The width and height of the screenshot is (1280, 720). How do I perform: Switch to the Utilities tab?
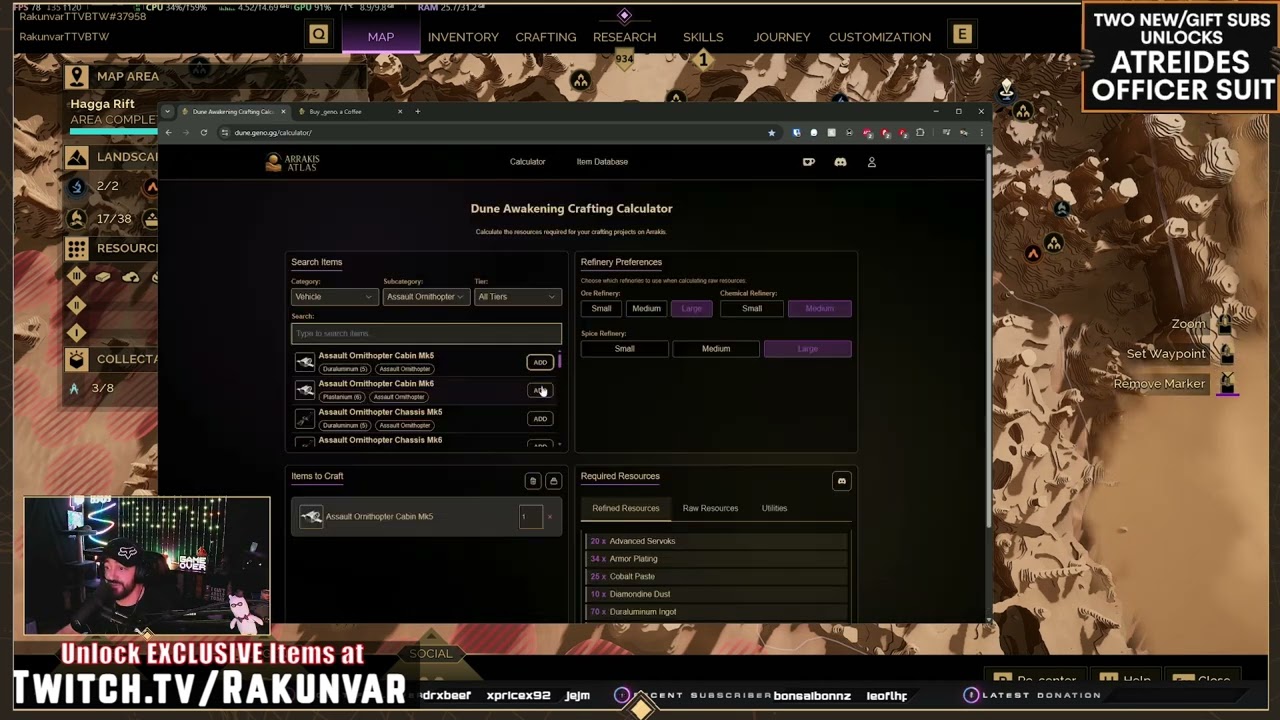tap(774, 508)
